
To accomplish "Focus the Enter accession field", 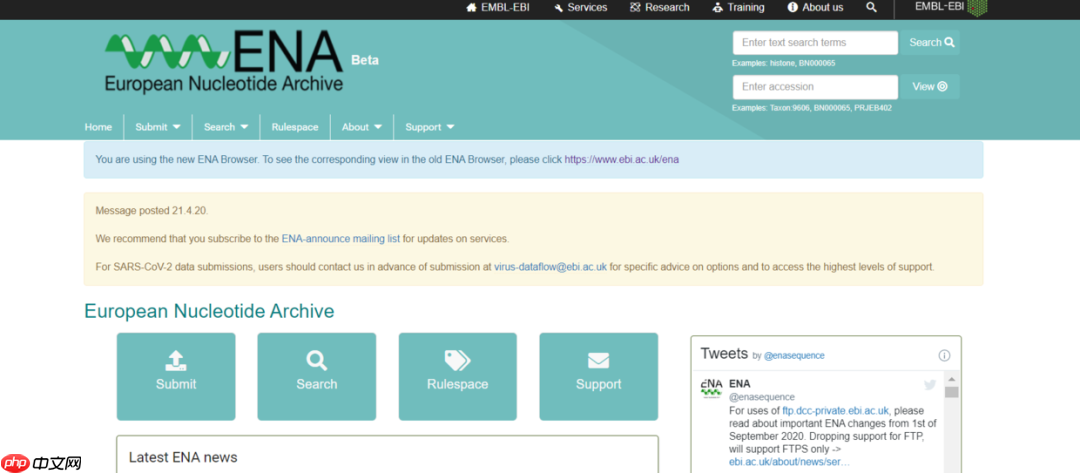I will tap(816, 87).
